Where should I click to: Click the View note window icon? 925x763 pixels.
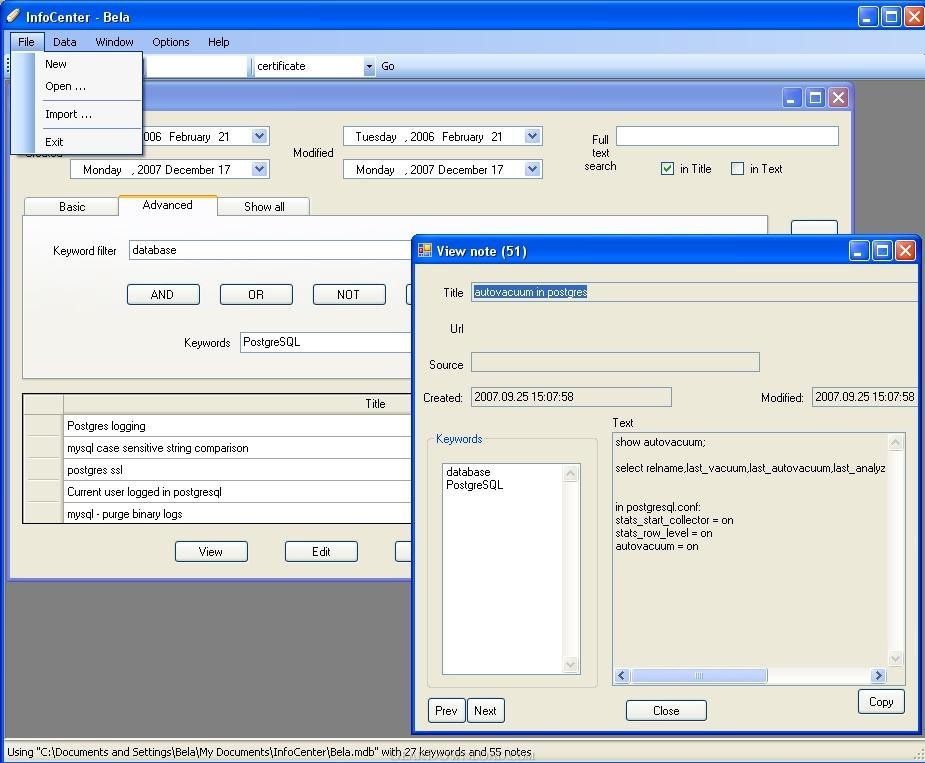425,251
